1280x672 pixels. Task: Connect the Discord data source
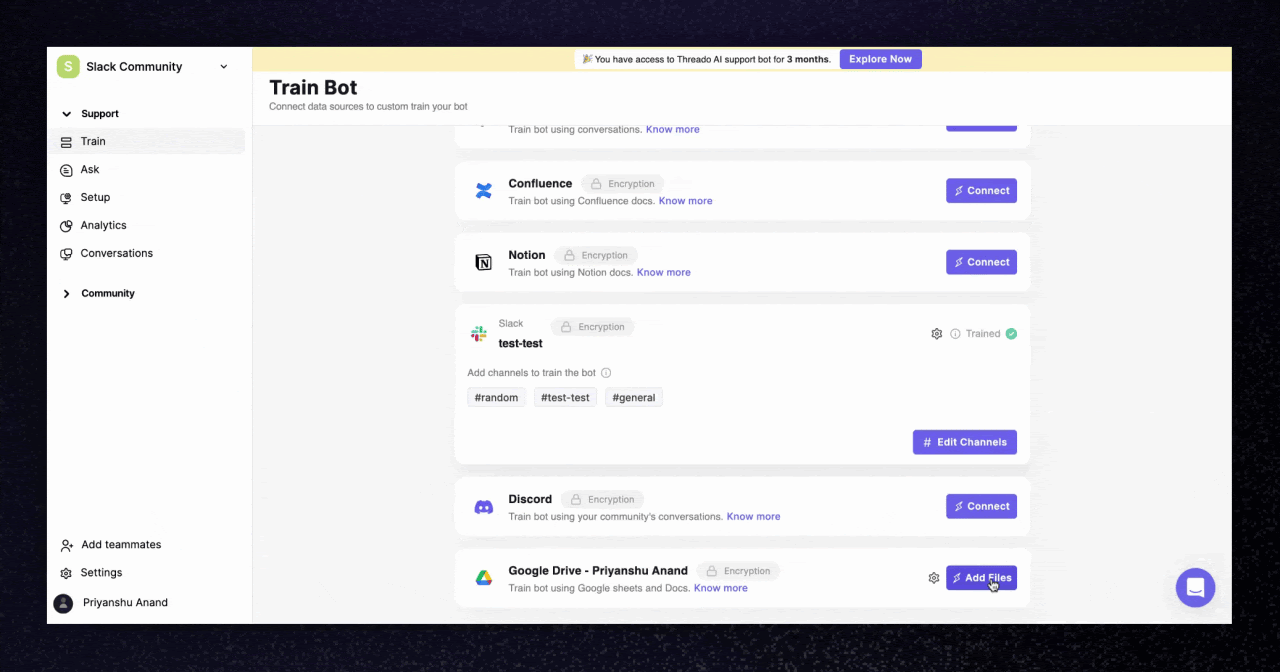click(x=981, y=506)
